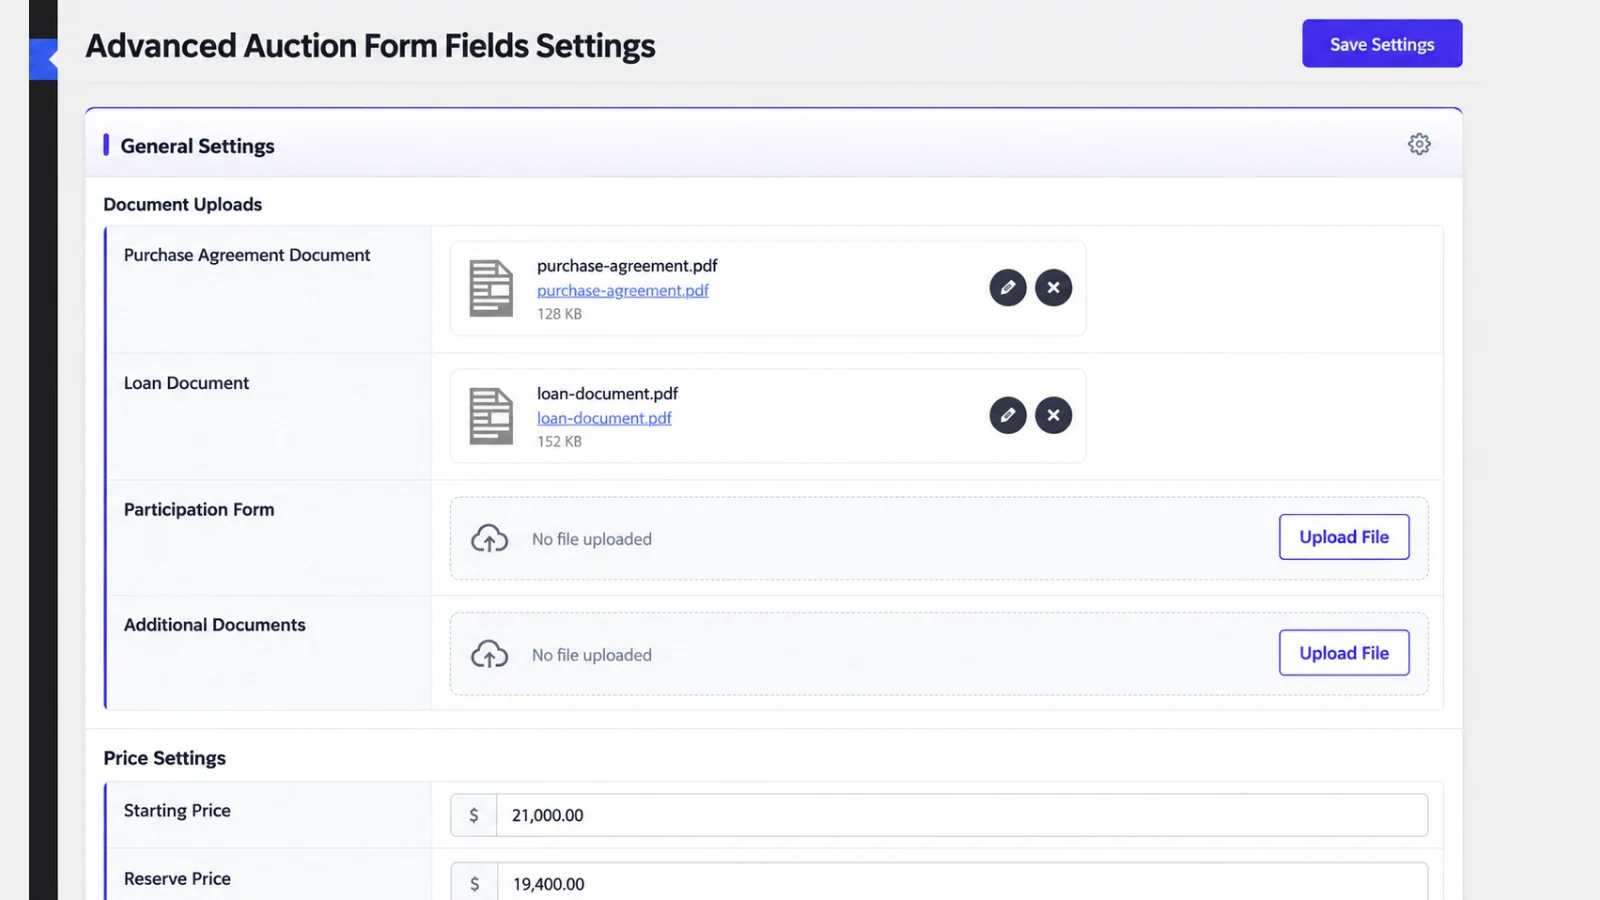The width and height of the screenshot is (1600, 900).
Task: Focus the Starting Price input field
Action: [962, 815]
